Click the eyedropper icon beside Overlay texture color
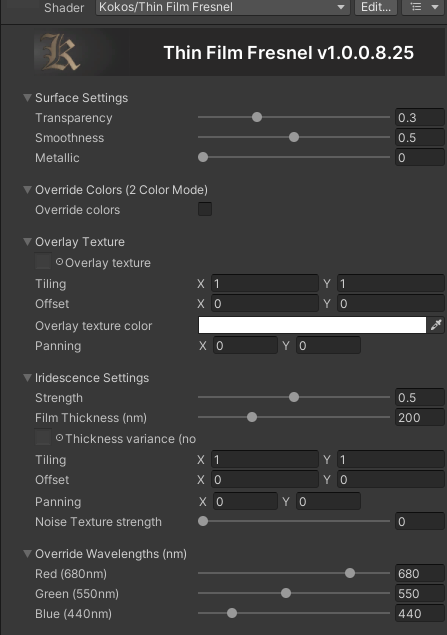 (x=436, y=325)
